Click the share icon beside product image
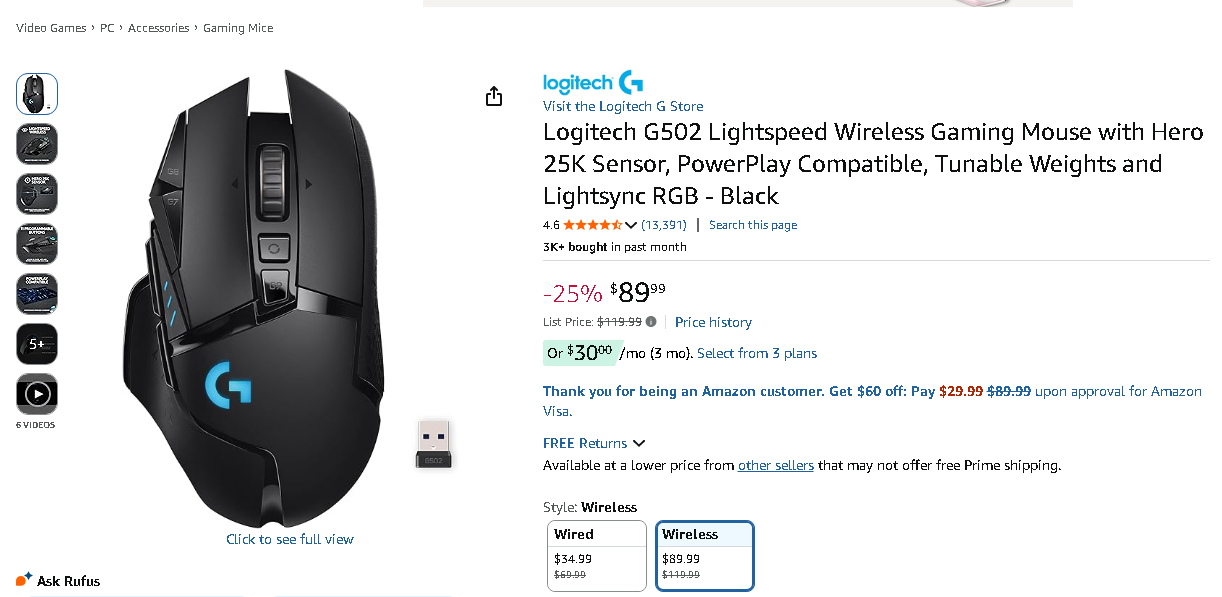The image size is (1222, 597). [x=493, y=96]
